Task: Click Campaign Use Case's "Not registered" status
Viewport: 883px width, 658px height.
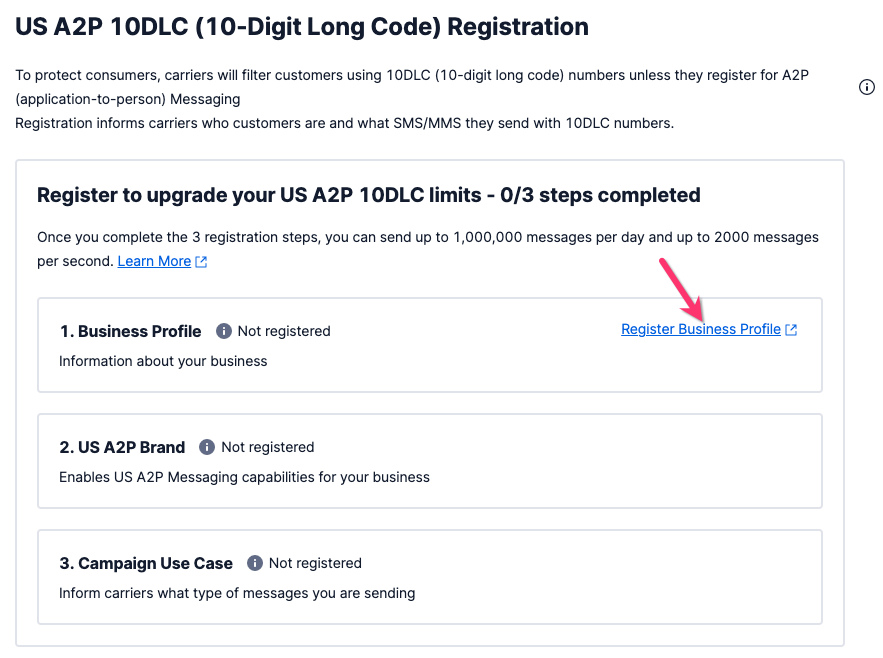Action: coord(315,563)
